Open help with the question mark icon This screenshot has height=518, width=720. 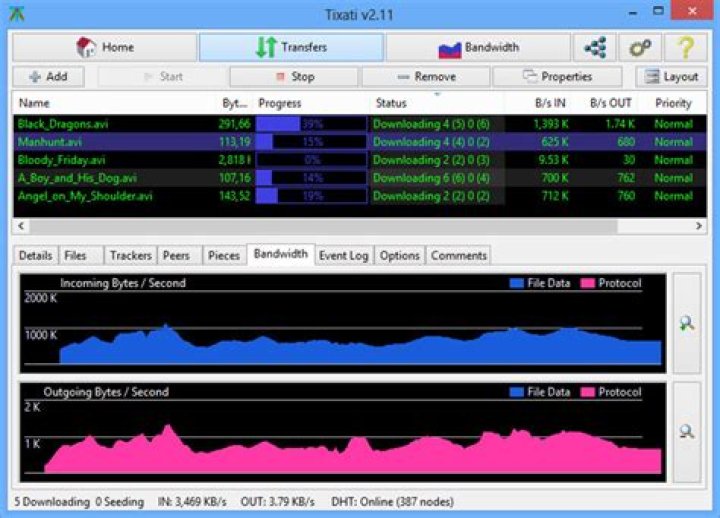coord(686,47)
